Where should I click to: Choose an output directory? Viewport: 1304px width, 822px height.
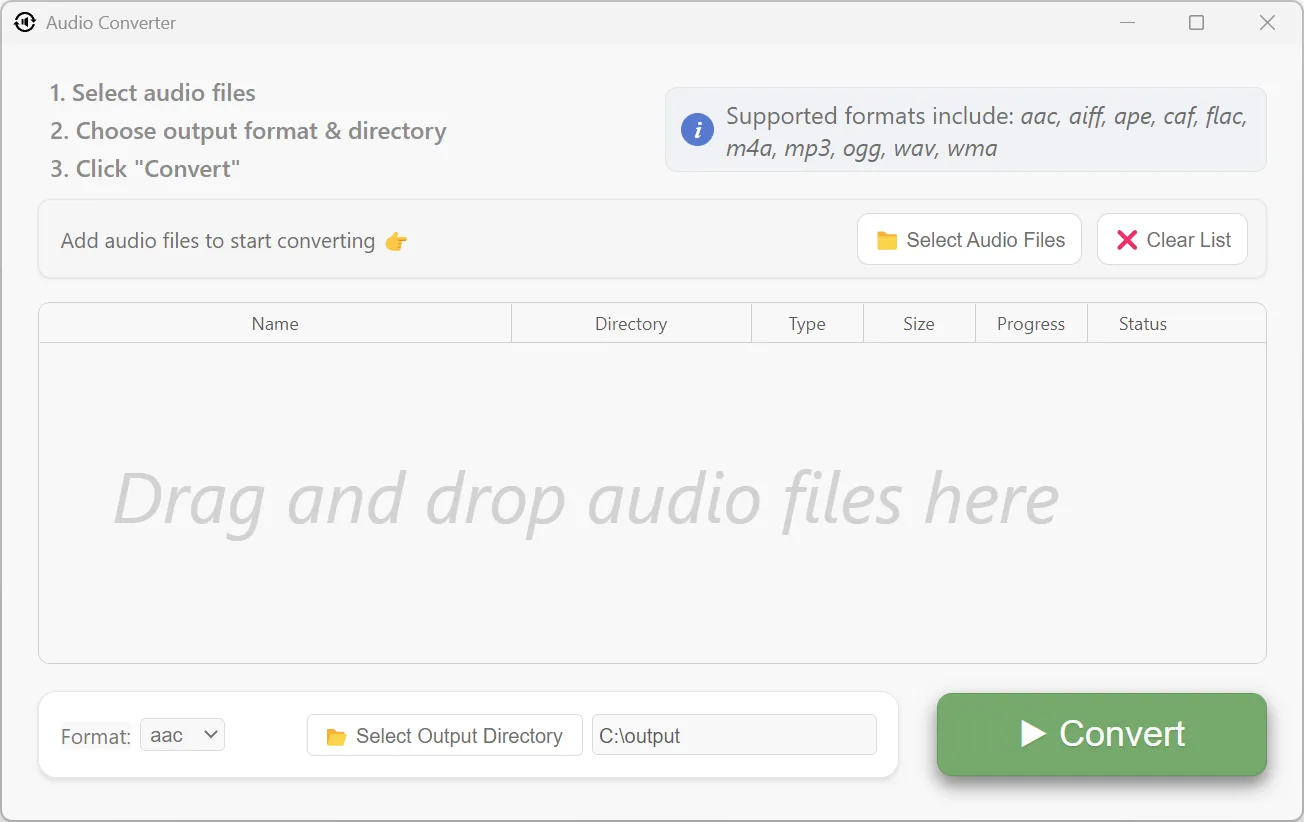point(444,735)
